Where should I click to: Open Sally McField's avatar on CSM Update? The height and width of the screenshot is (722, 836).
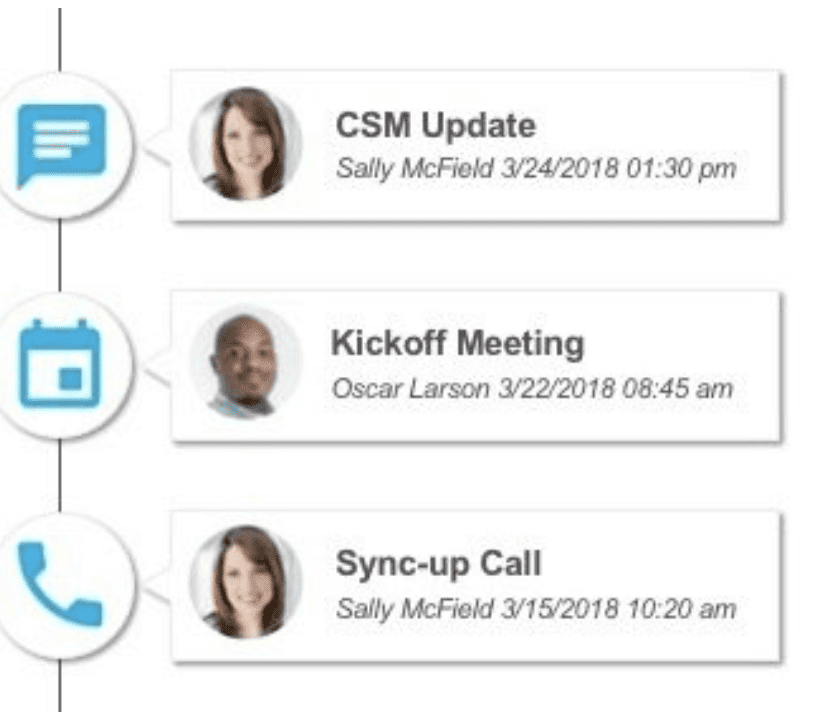pos(245,145)
